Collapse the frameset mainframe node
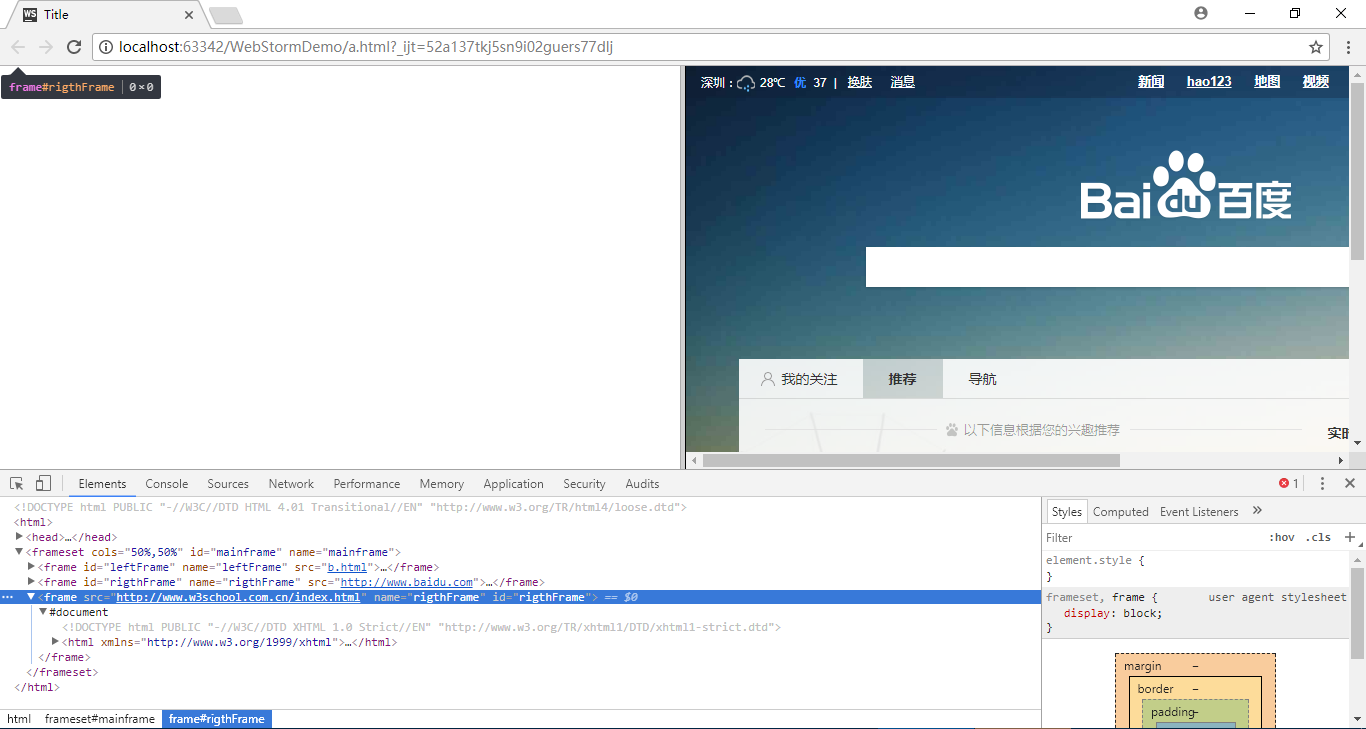The width and height of the screenshot is (1366, 729). 20,552
